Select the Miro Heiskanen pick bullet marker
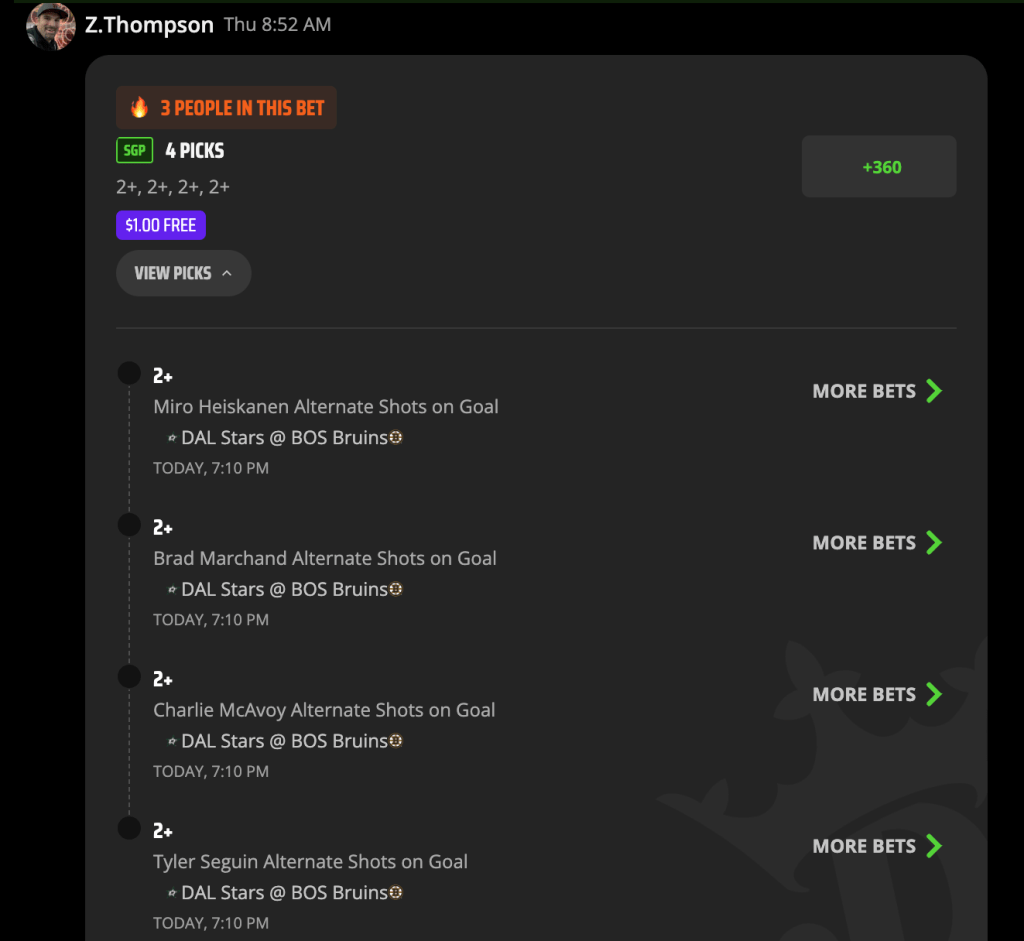The width and height of the screenshot is (1024, 941). tap(129, 374)
